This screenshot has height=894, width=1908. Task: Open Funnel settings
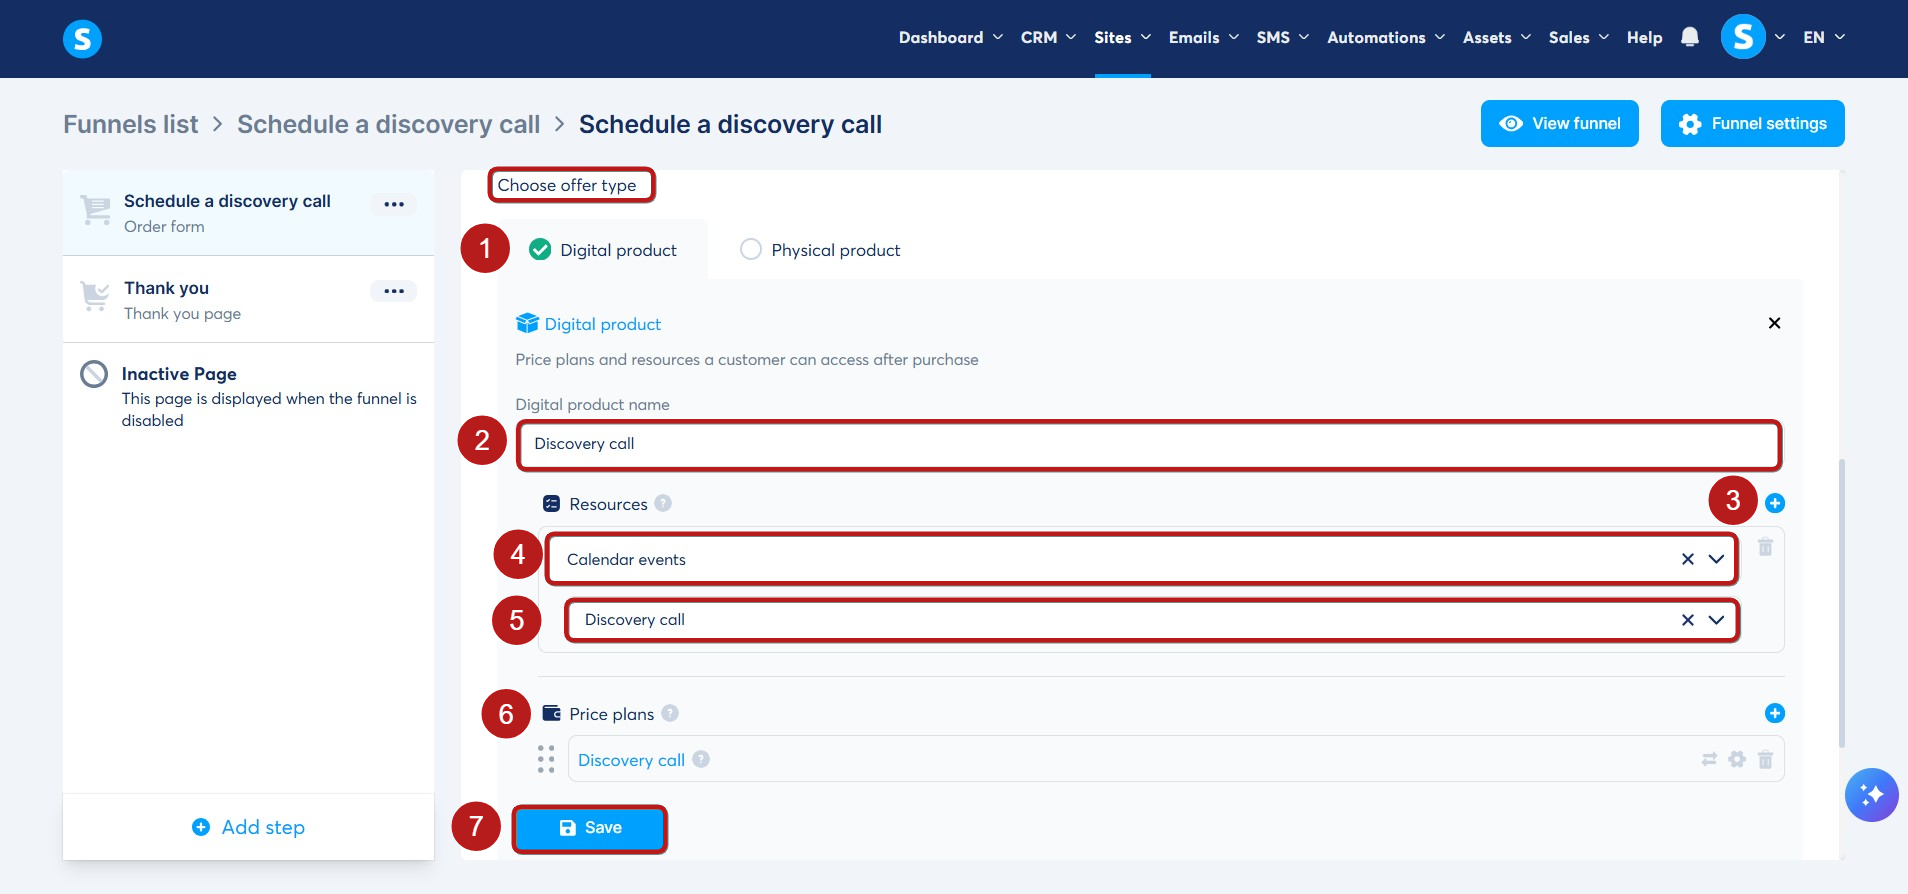(x=1752, y=123)
